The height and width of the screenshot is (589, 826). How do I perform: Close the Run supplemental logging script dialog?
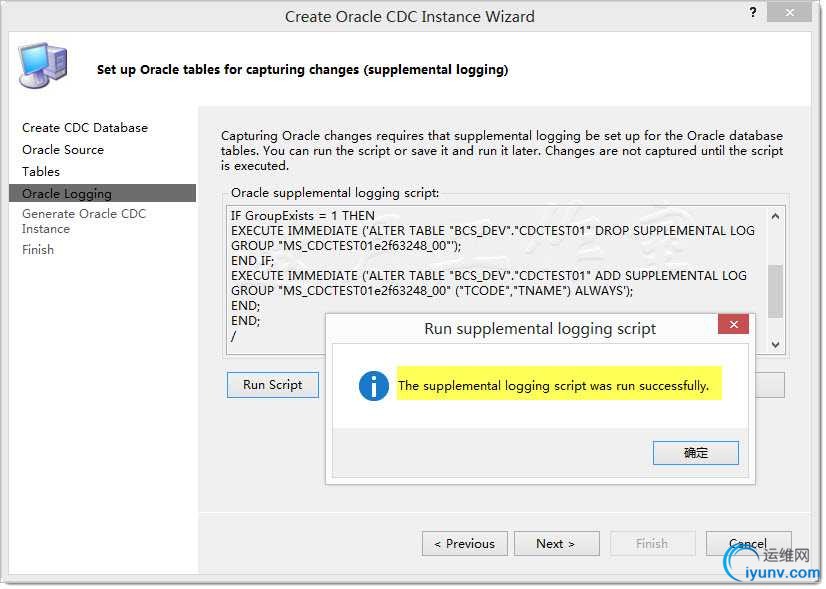[733, 325]
